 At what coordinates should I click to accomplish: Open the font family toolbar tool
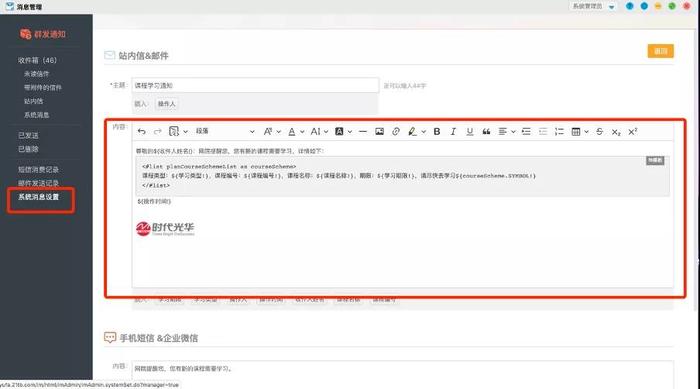tap(267, 131)
